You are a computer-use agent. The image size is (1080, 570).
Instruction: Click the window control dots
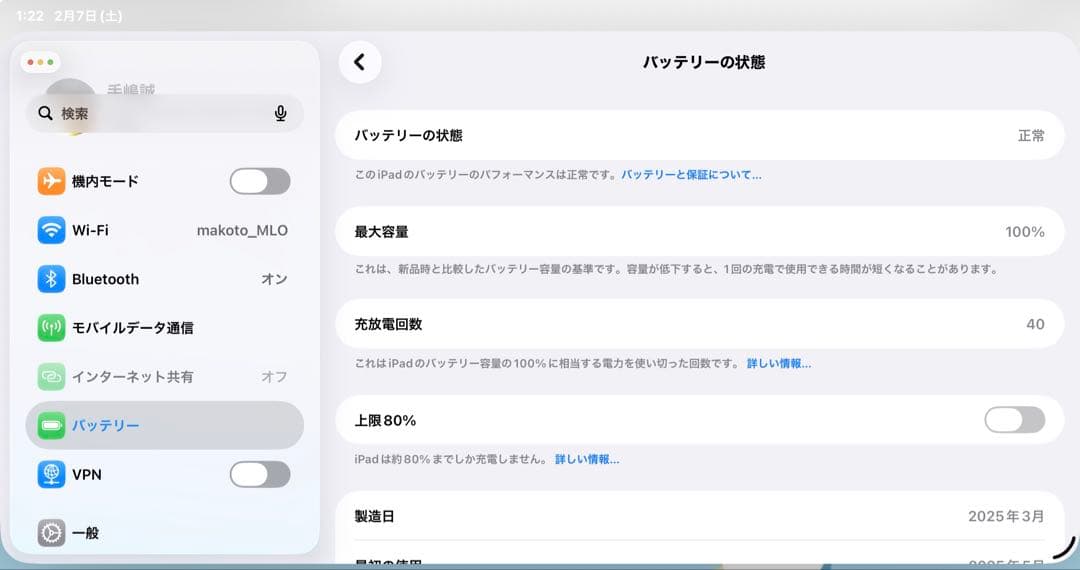click(41, 62)
